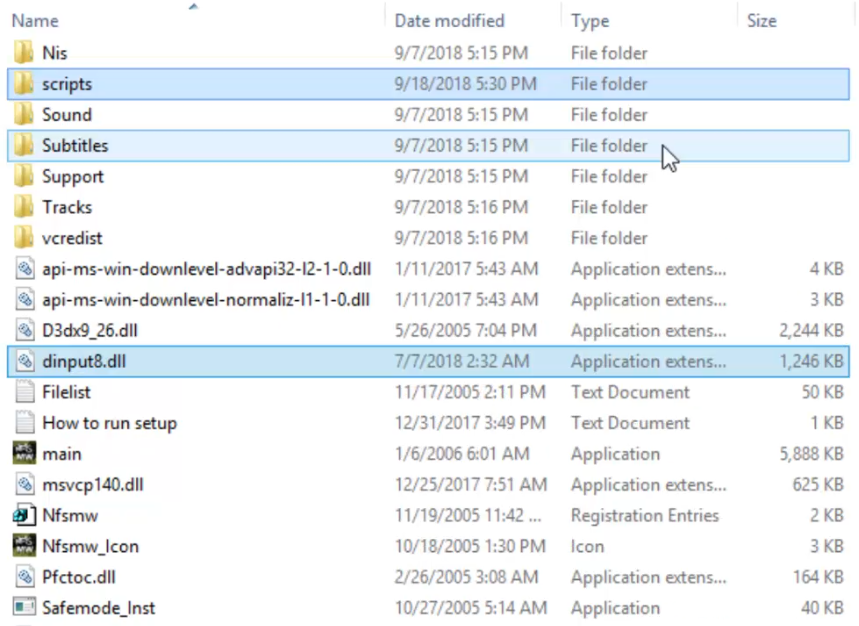Click the 625 KB size cell
The height and width of the screenshot is (626, 859).
pos(818,485)
